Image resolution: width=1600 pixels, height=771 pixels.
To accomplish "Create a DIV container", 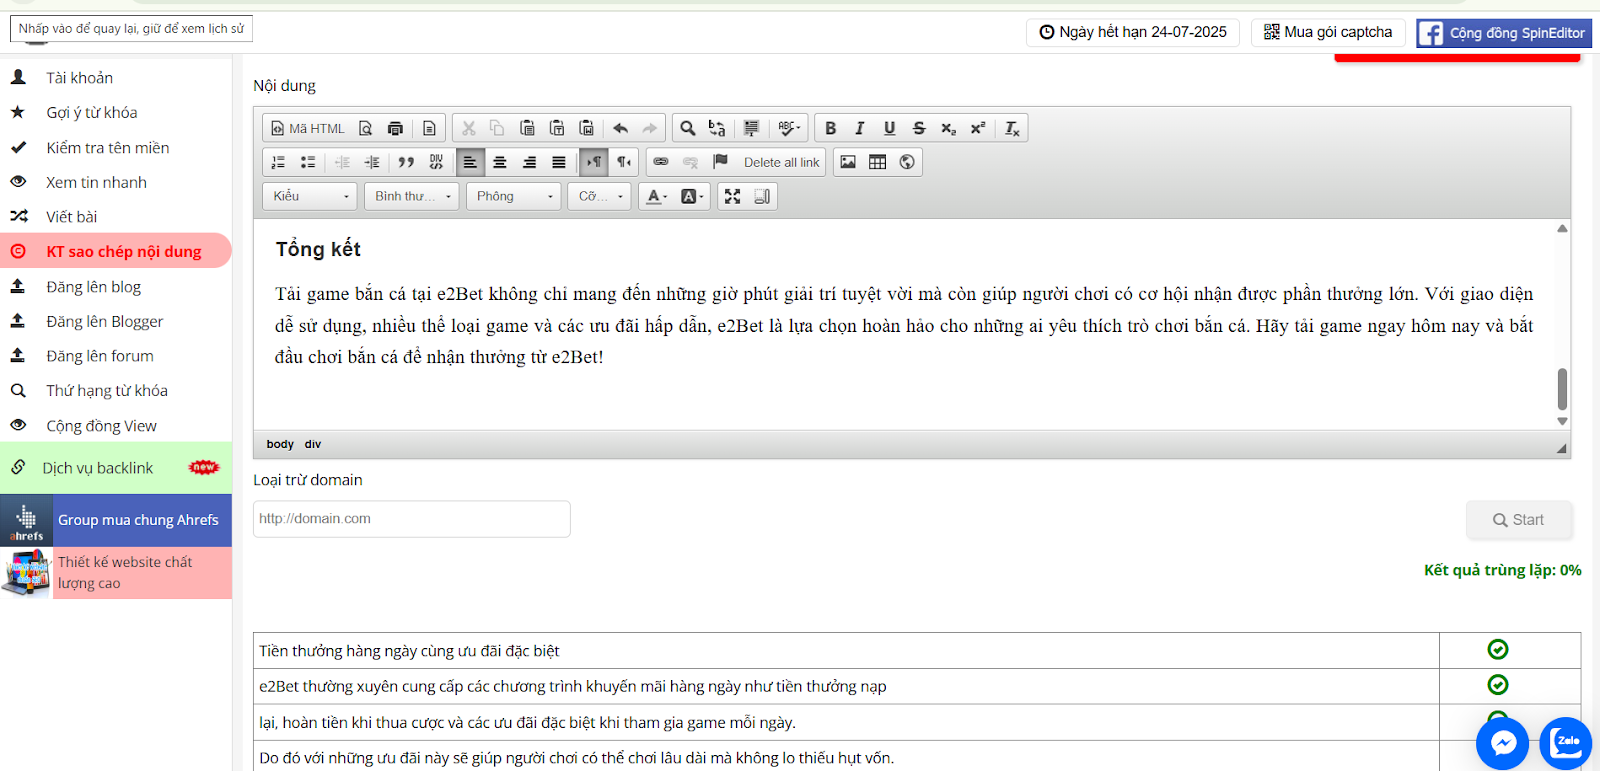I will tap(436, 162).
